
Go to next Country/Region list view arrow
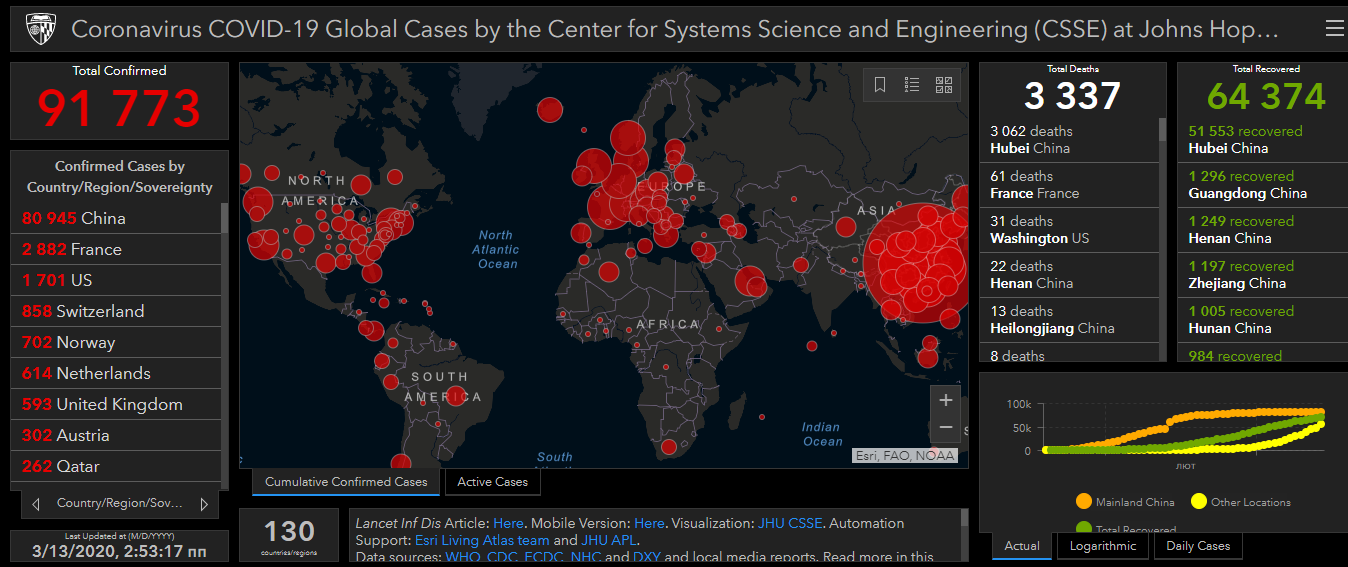204,504
